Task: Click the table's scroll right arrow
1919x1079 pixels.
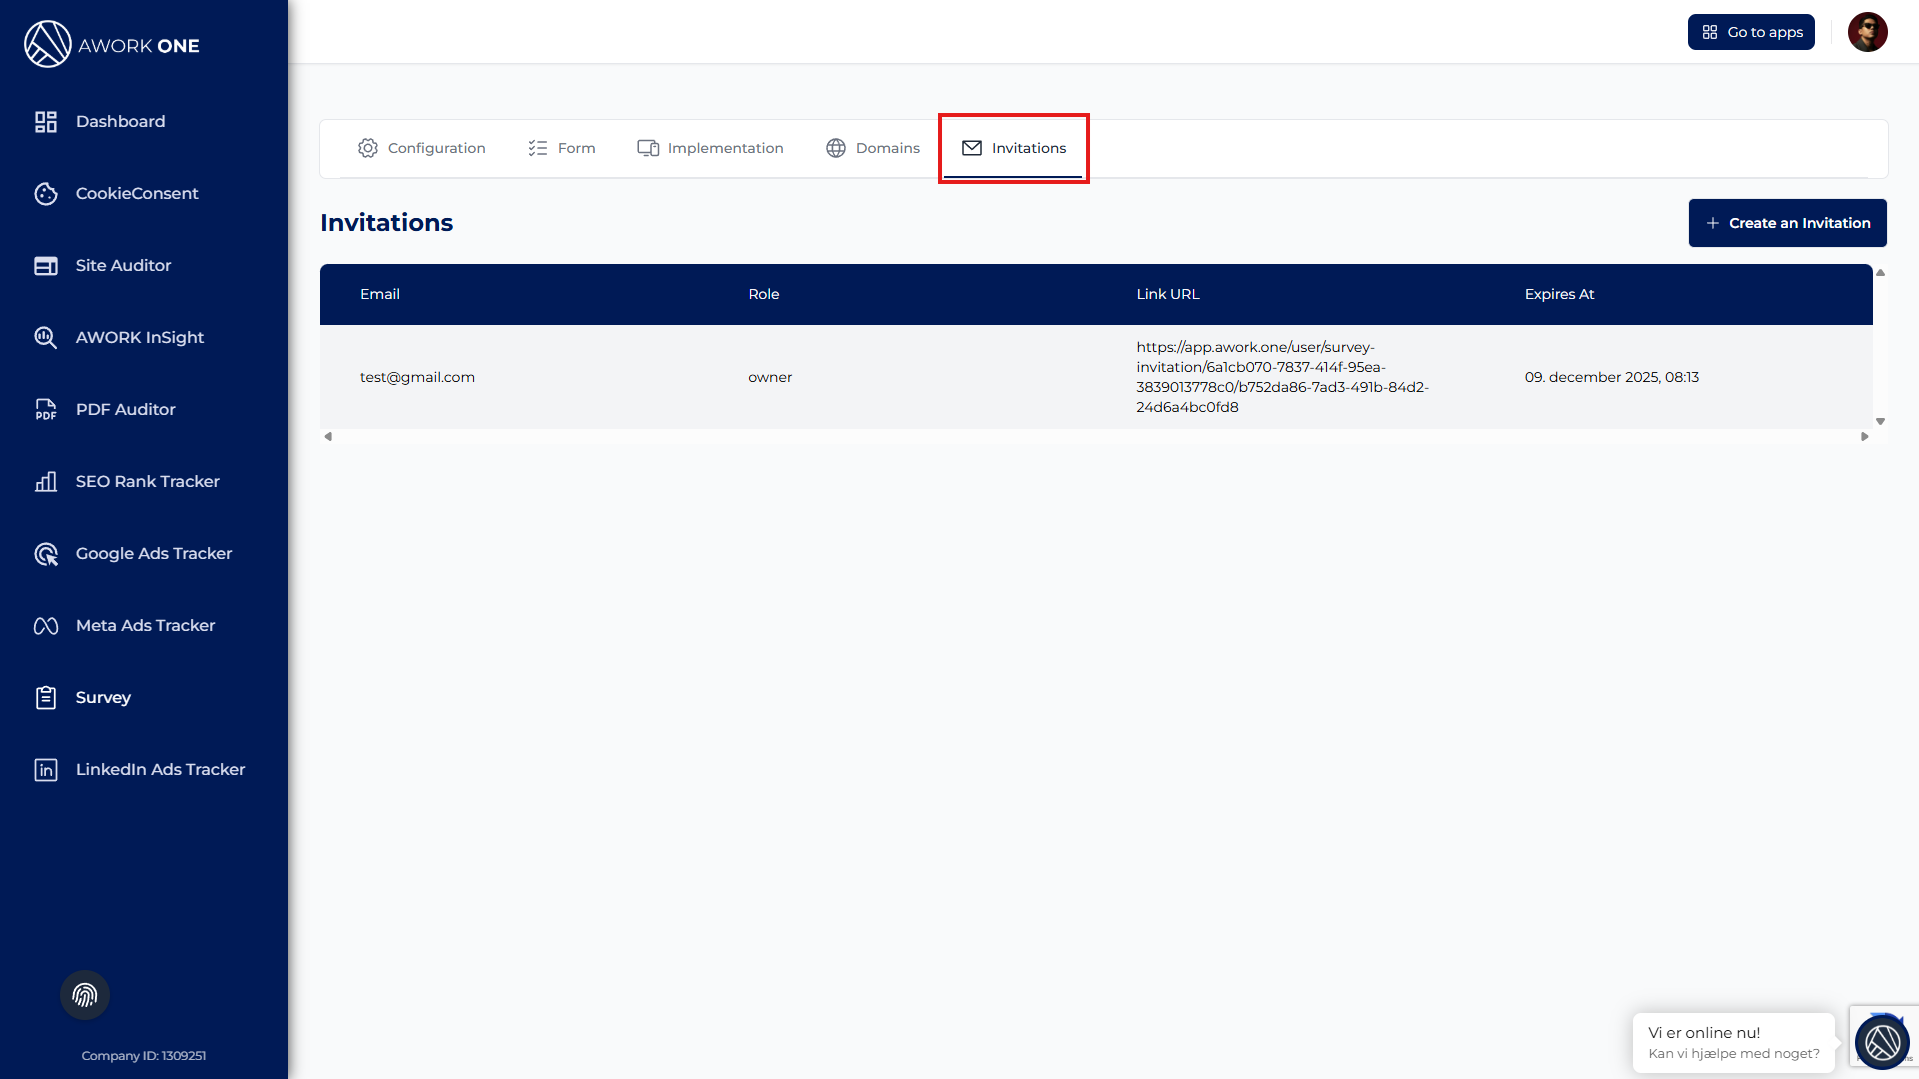Action: (1864, 437)
